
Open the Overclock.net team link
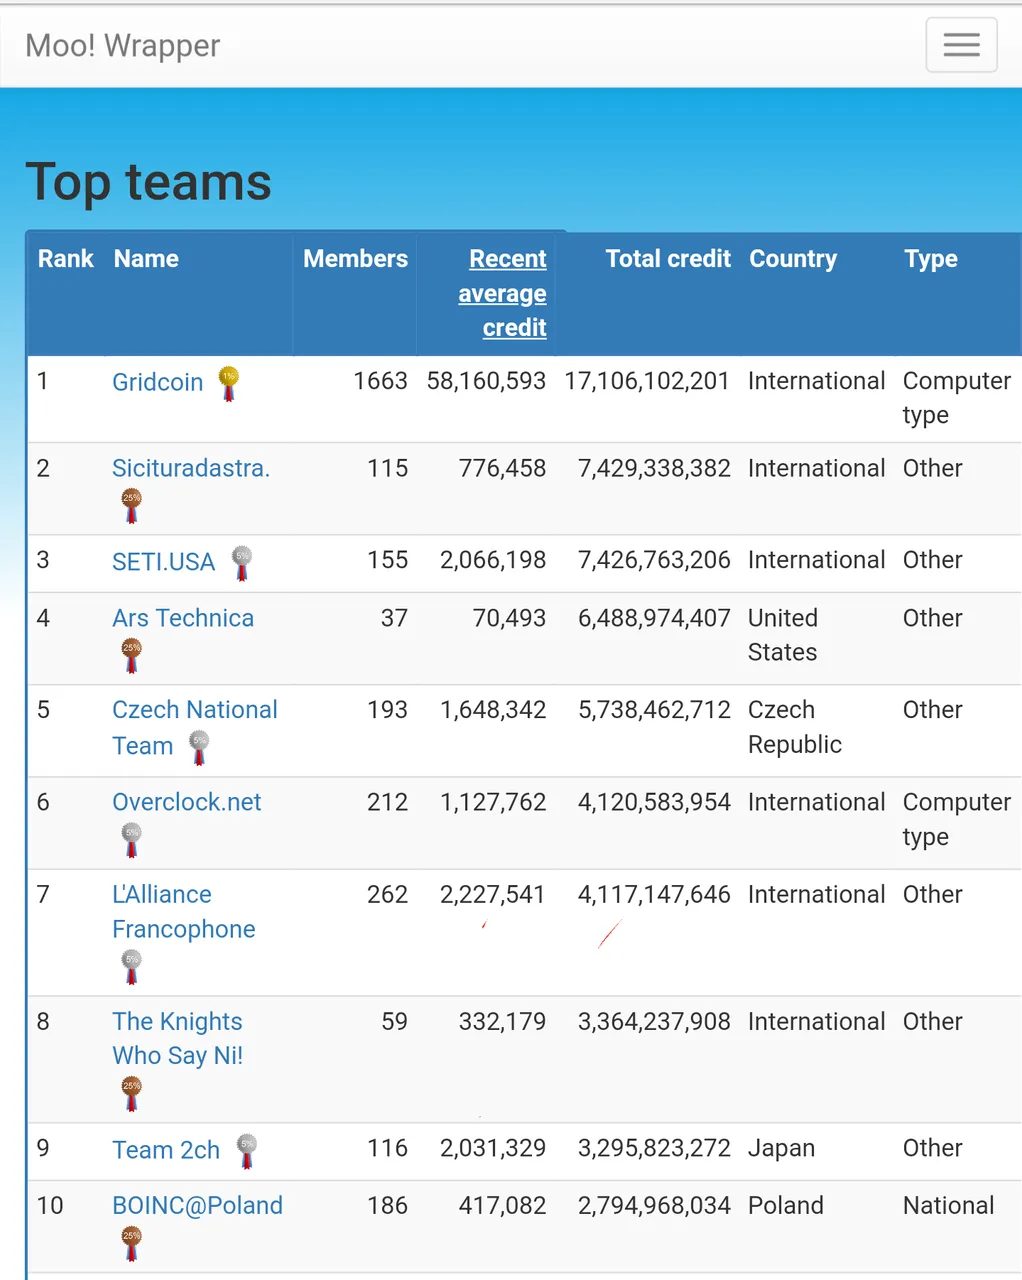pos(187,802)
